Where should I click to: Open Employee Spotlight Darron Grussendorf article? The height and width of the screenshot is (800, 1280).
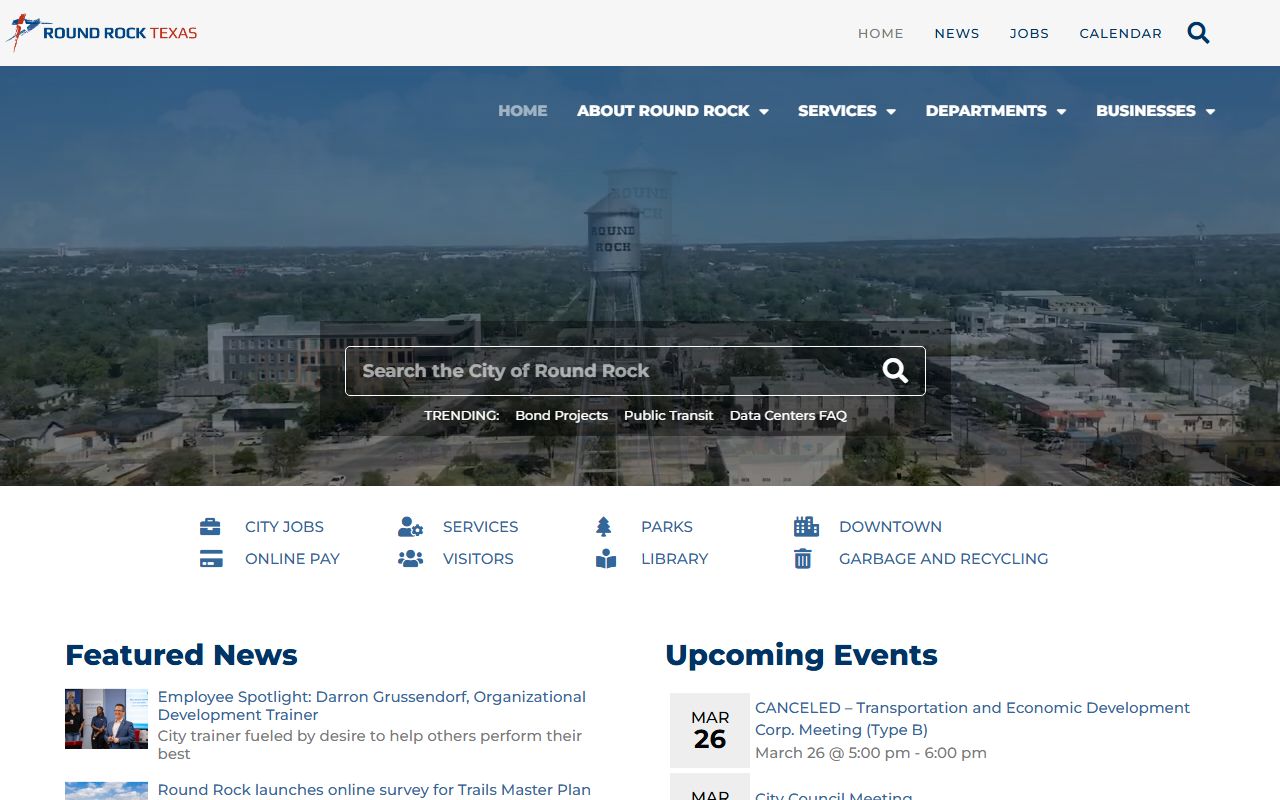(x=372, y=705)
